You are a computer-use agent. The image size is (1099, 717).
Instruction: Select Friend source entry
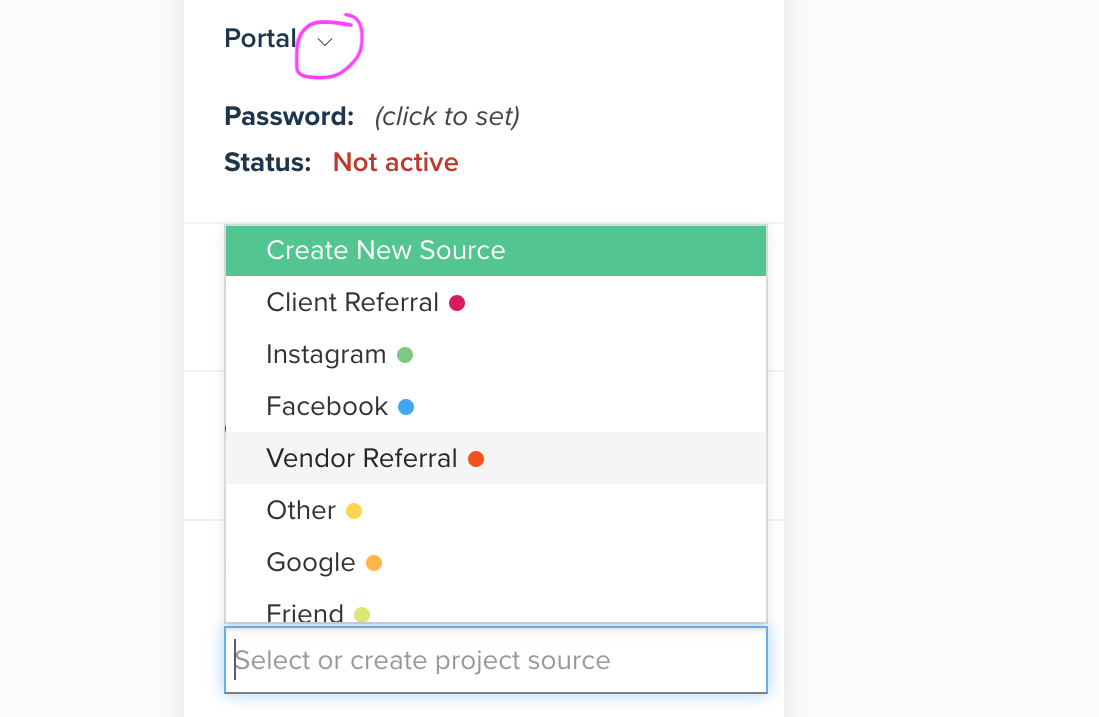coord(496,609)
